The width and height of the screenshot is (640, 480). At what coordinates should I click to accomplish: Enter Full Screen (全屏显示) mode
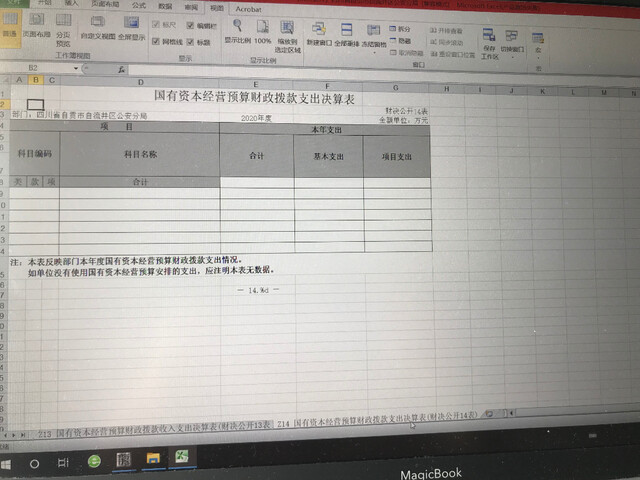coord(131,28)
